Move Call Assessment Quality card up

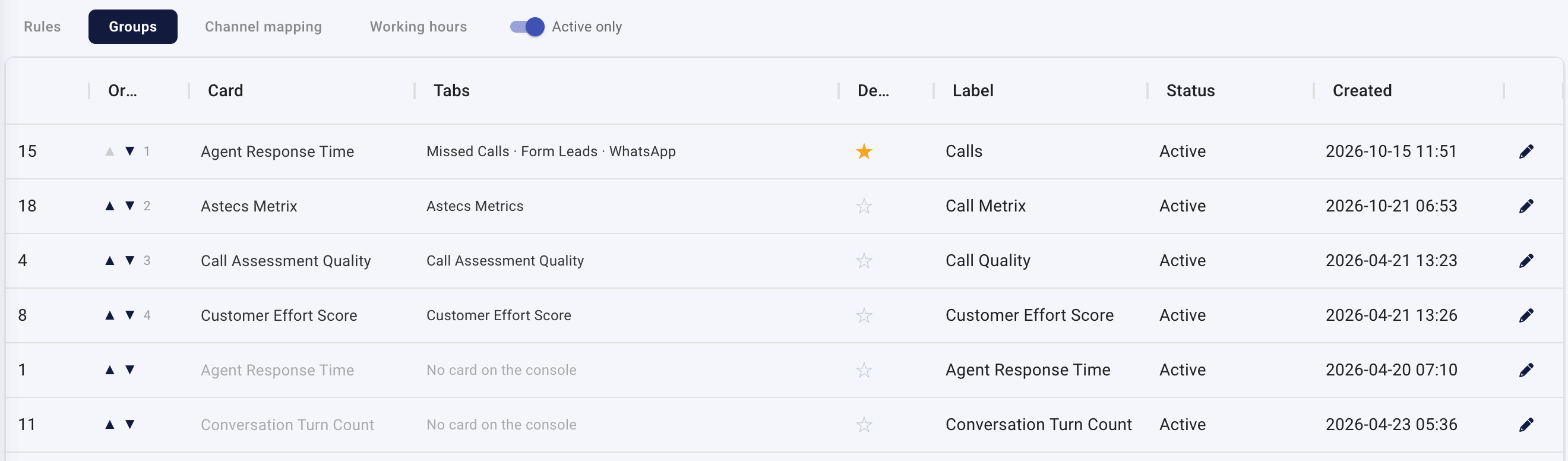(110, 261)
